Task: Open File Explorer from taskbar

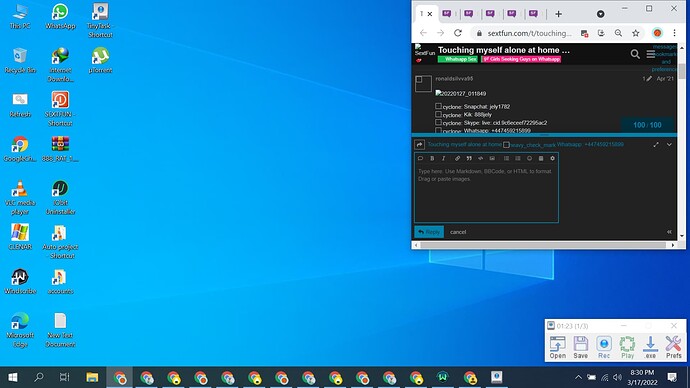Action: (92, 377)
